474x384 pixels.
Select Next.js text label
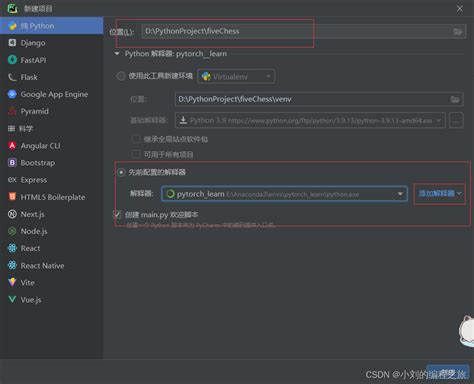pyautogui.click(x=32, y=214)
